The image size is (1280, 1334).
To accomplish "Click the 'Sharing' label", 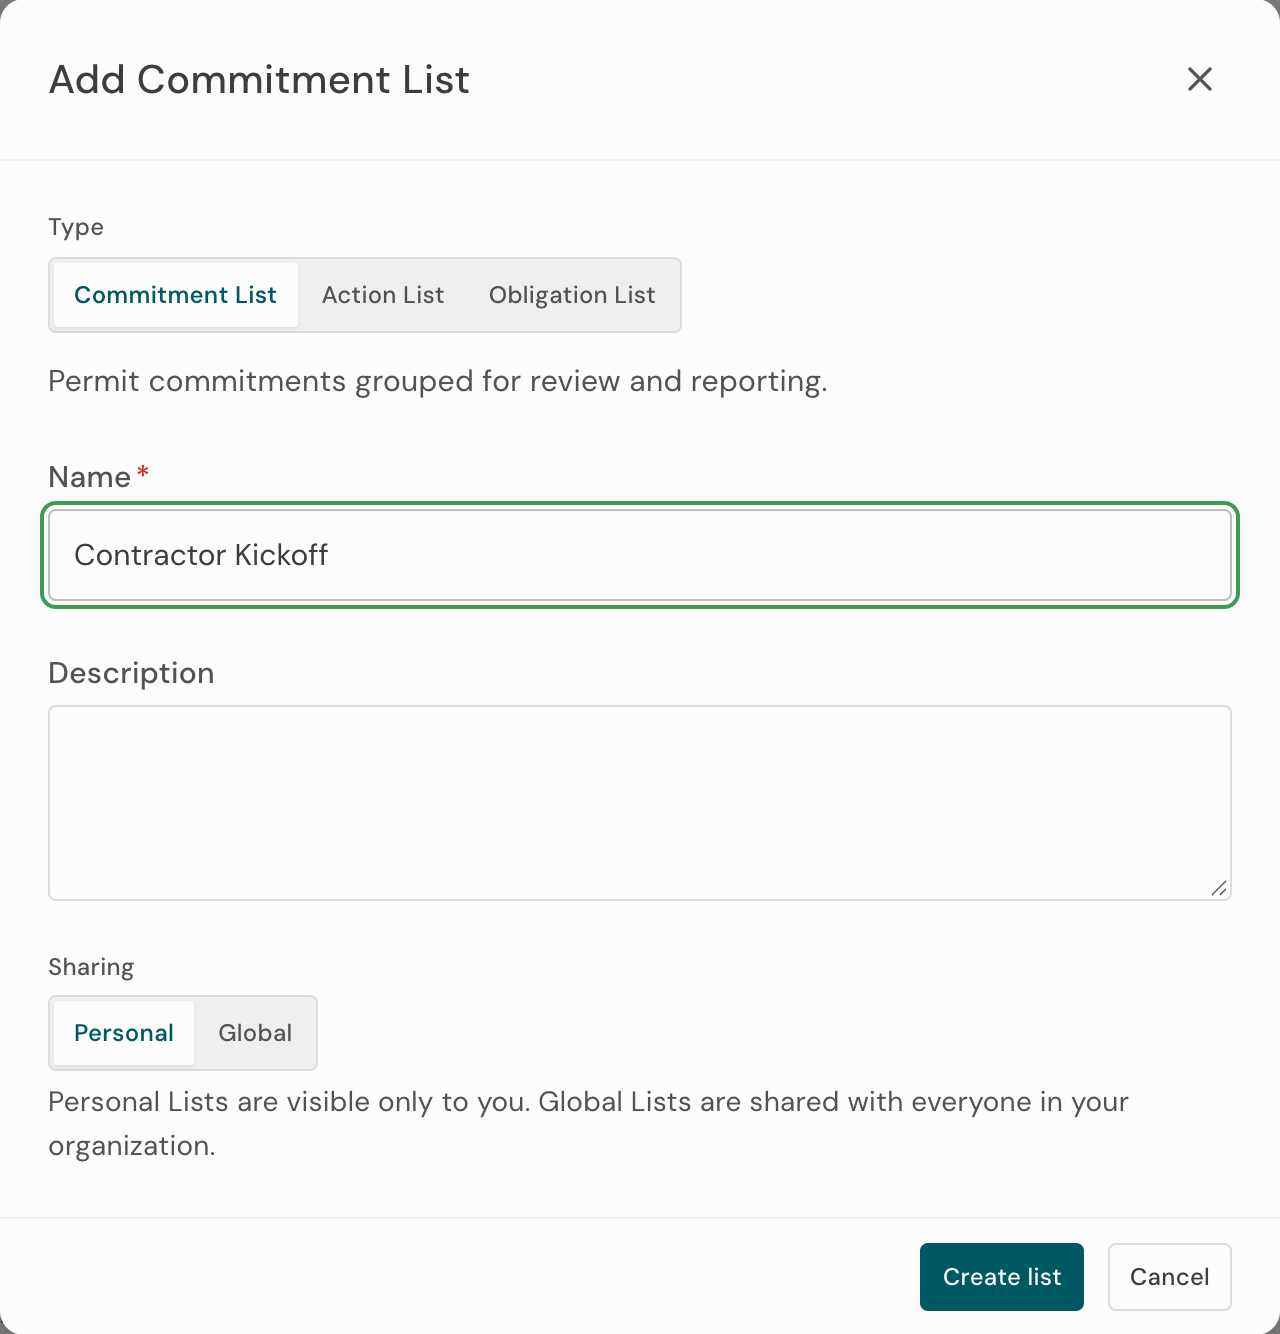I will (91, 967).
